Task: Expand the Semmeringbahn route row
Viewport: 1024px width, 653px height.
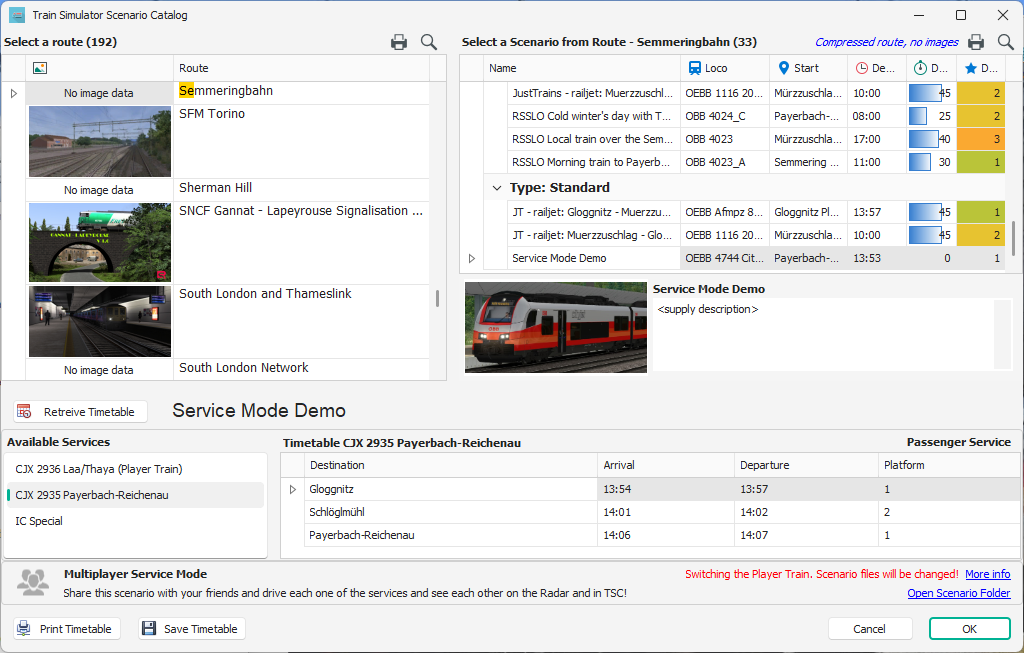Action: click(x=14, y=93)
